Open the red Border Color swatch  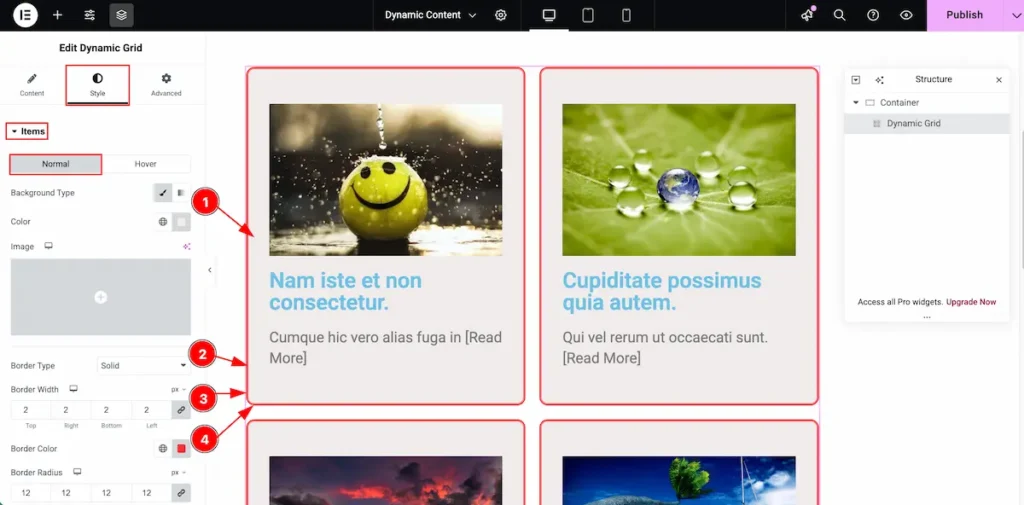pos(181,449)
